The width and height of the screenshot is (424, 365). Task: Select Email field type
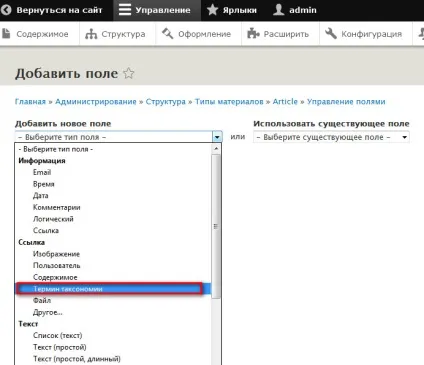(x=42, y=172)
